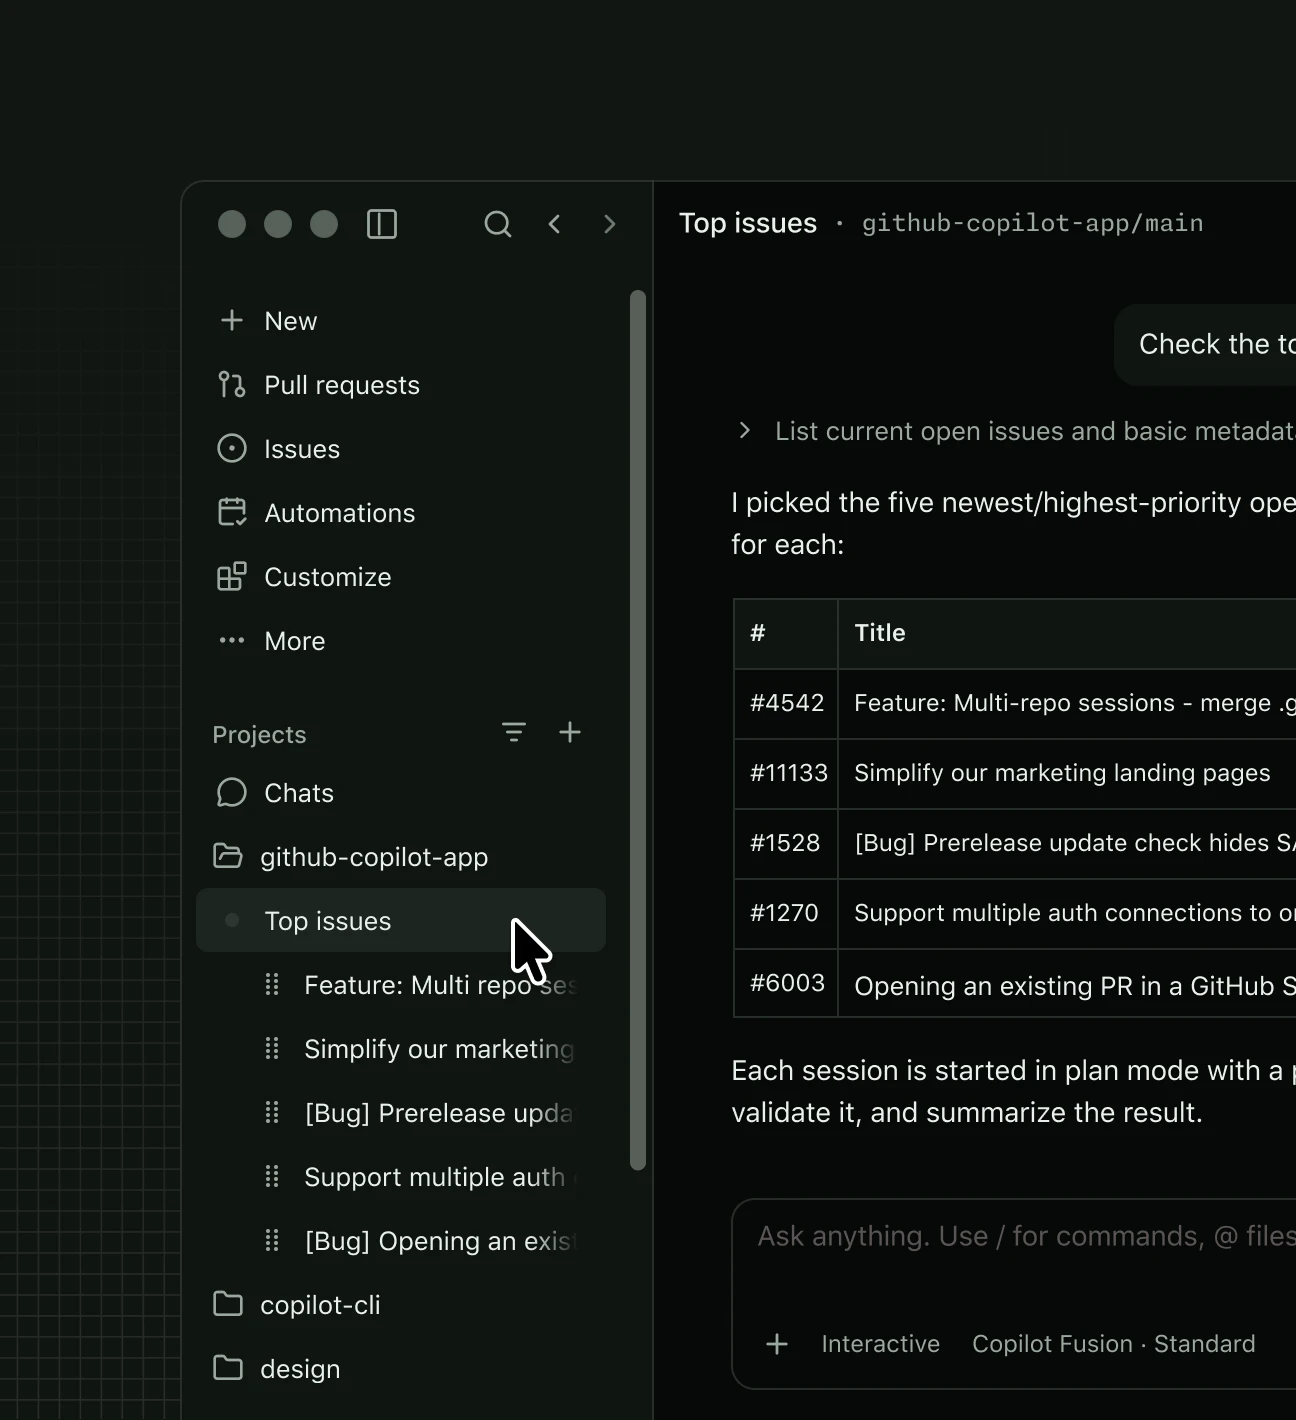The height and width of the screenshot is (1420, 1296).
Task: Collapse the github-copilot-app project folder
Action: [401, 857]
